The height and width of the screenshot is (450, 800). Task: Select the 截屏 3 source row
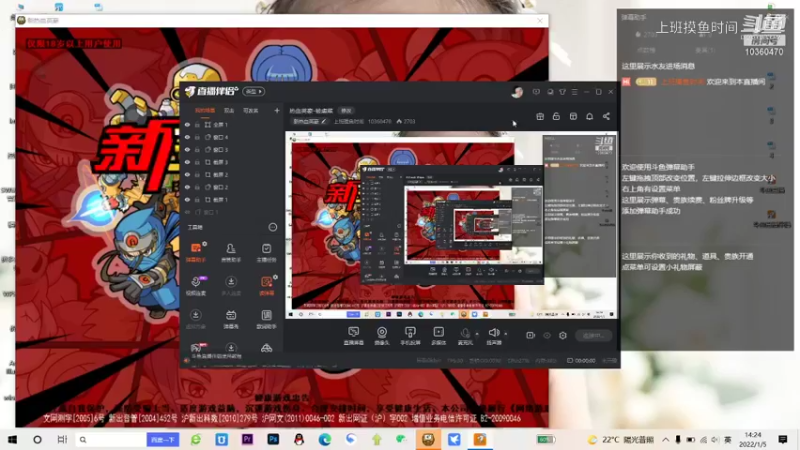pos(232,162)
